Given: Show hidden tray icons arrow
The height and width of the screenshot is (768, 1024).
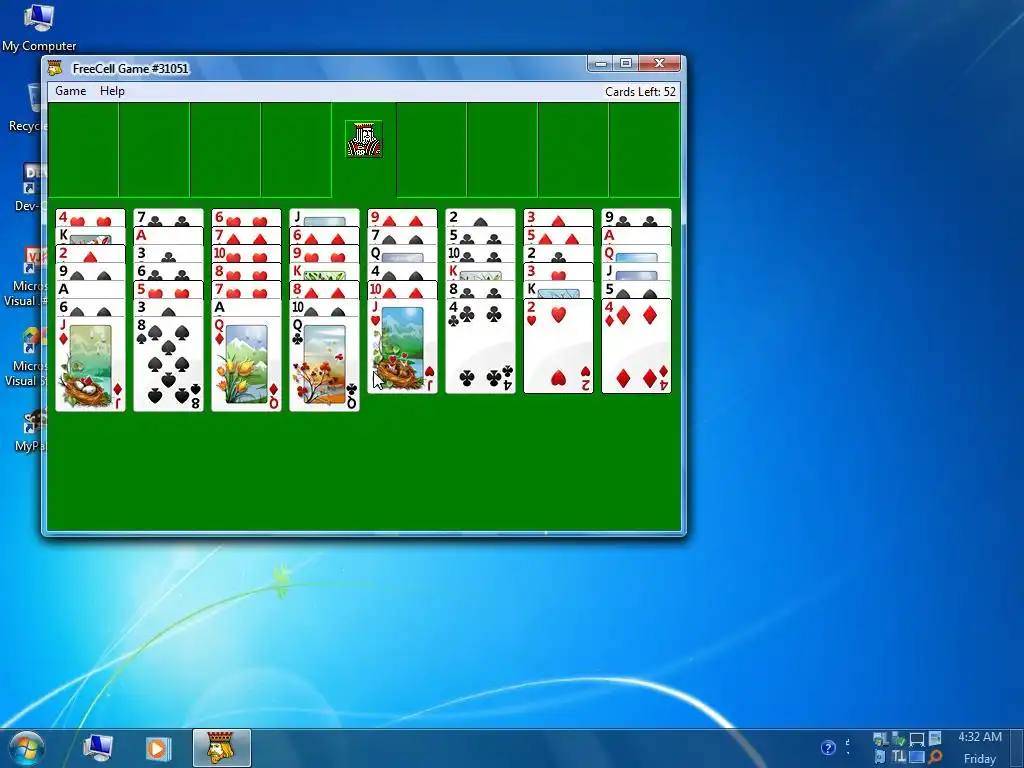Looking at the screenshot, I should 848,748.
